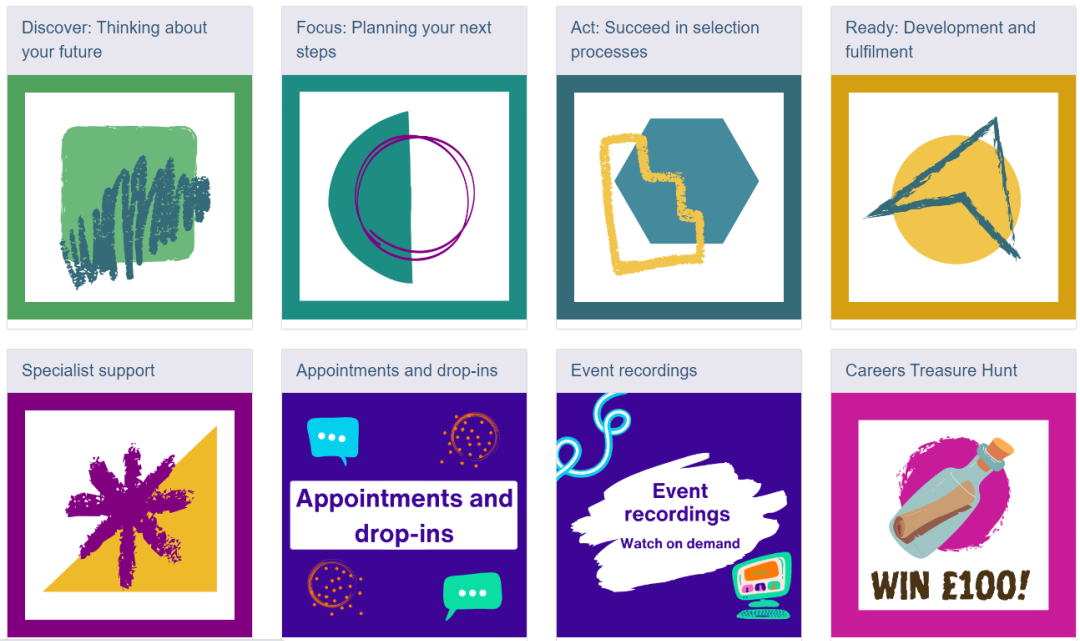Image resolution: width=1080 pixels, height=641 pixels.
Task: Select the 'Event recordings' title link
Action: point(634,370)
